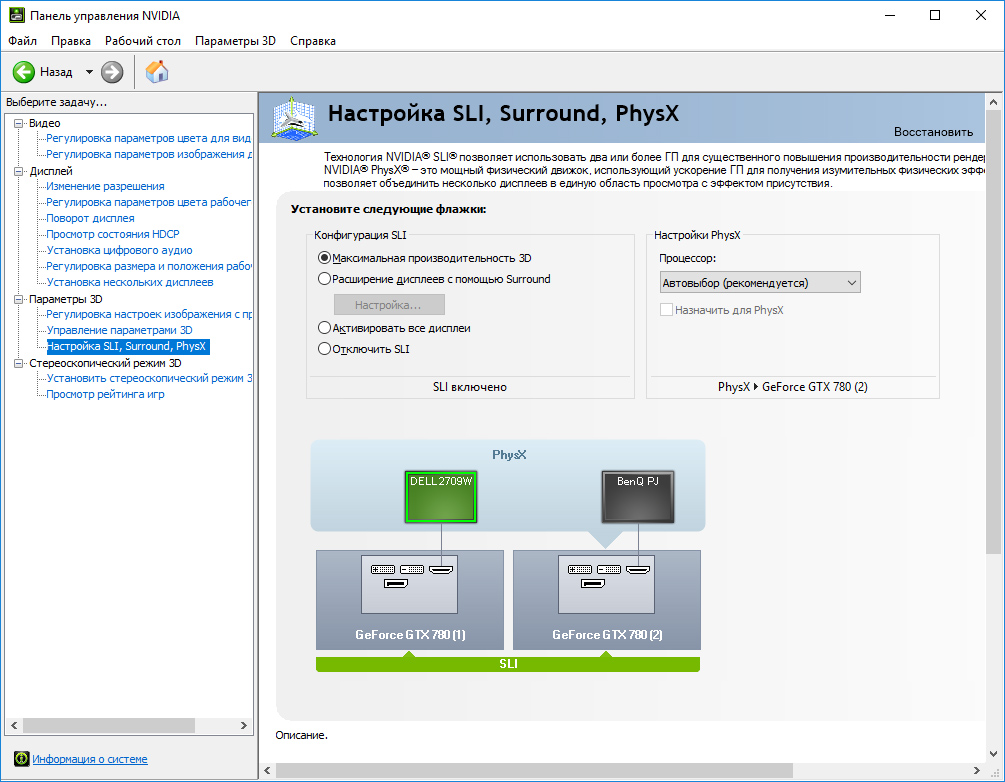Select the BenQ PJ display icon
This screenshot has height=782, width=1005.
pos(638,497)
